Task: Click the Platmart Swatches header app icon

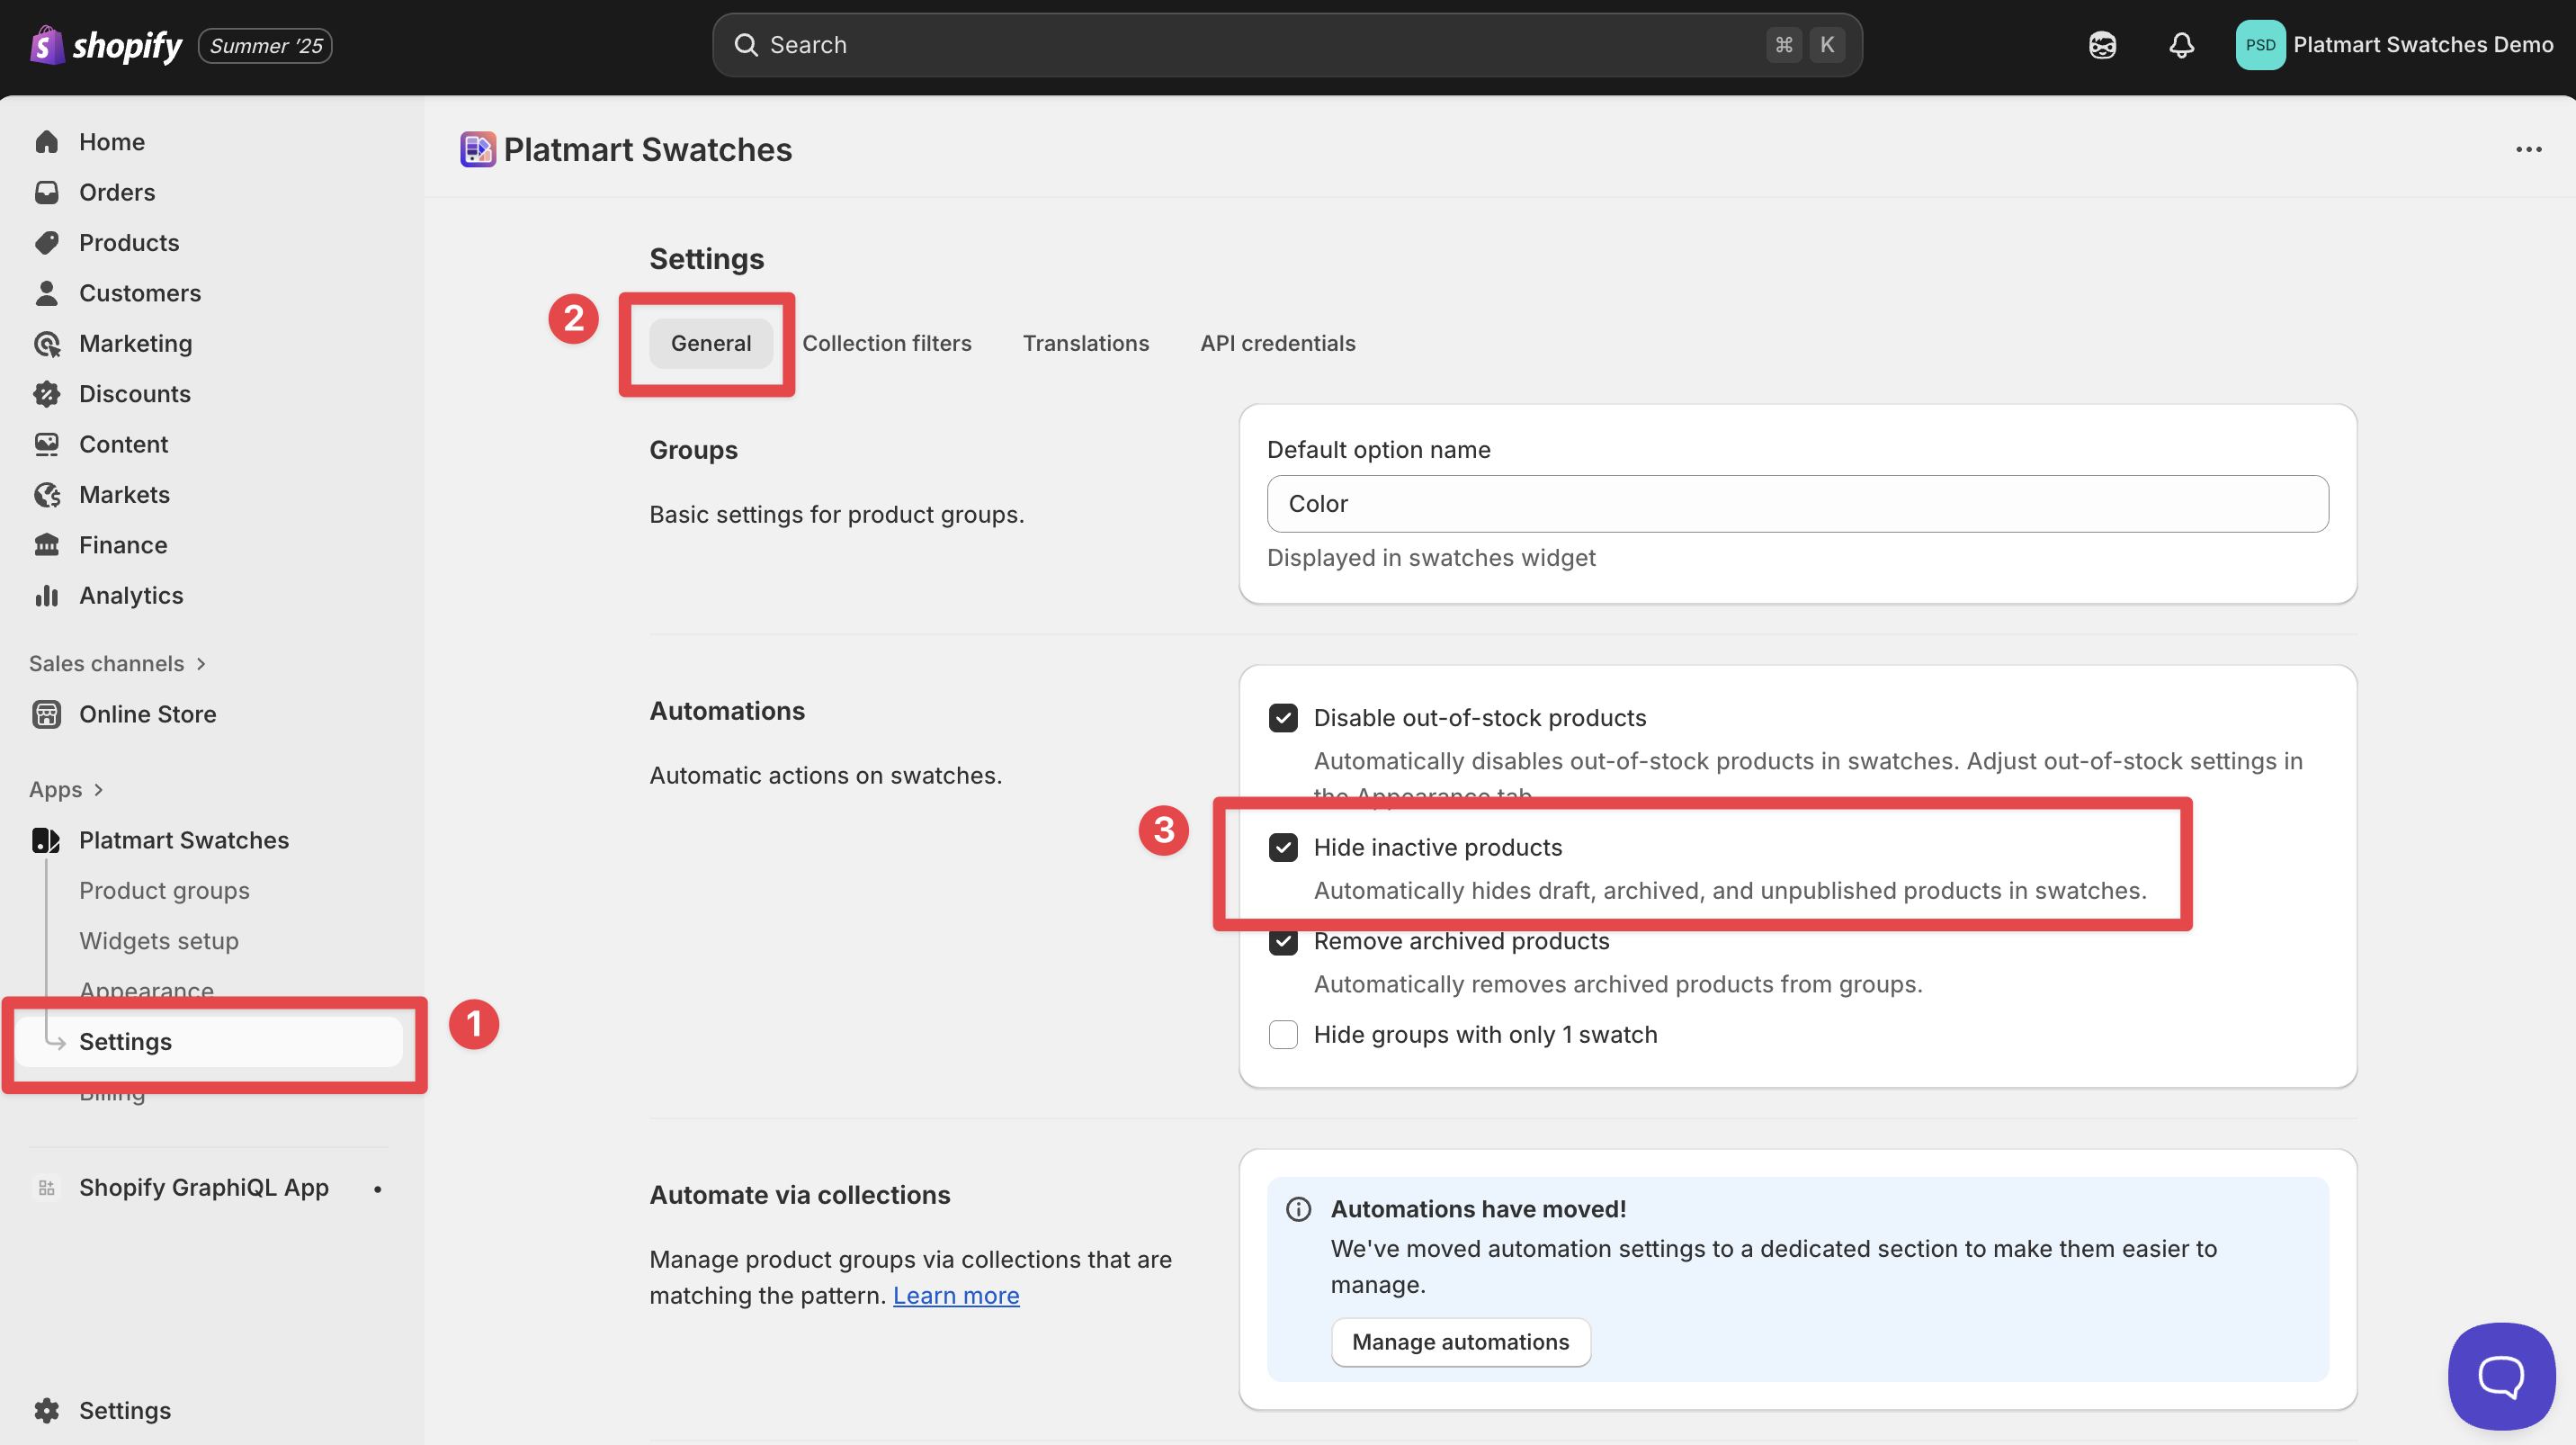Action: click(x=477, y=149)
